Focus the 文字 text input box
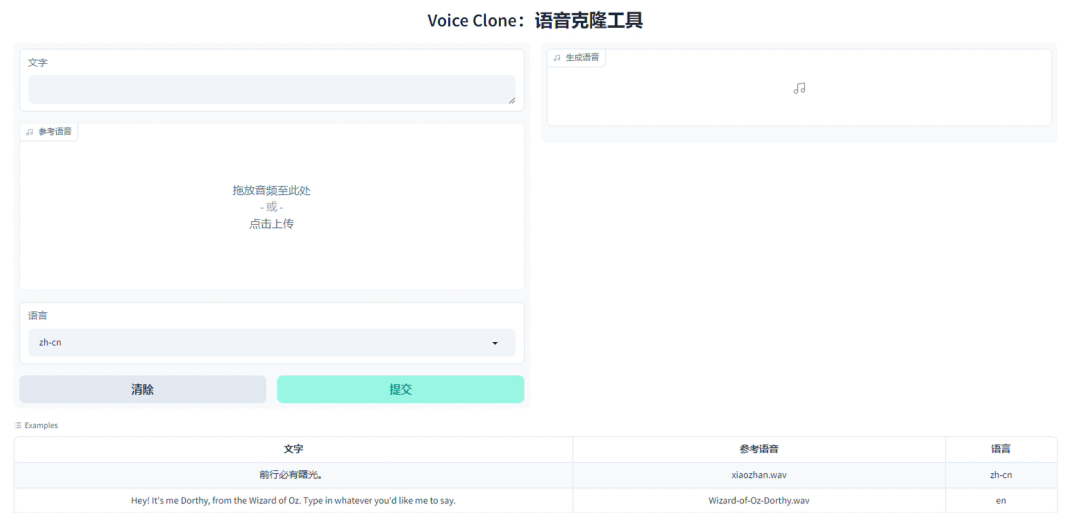 click(270, 88)
